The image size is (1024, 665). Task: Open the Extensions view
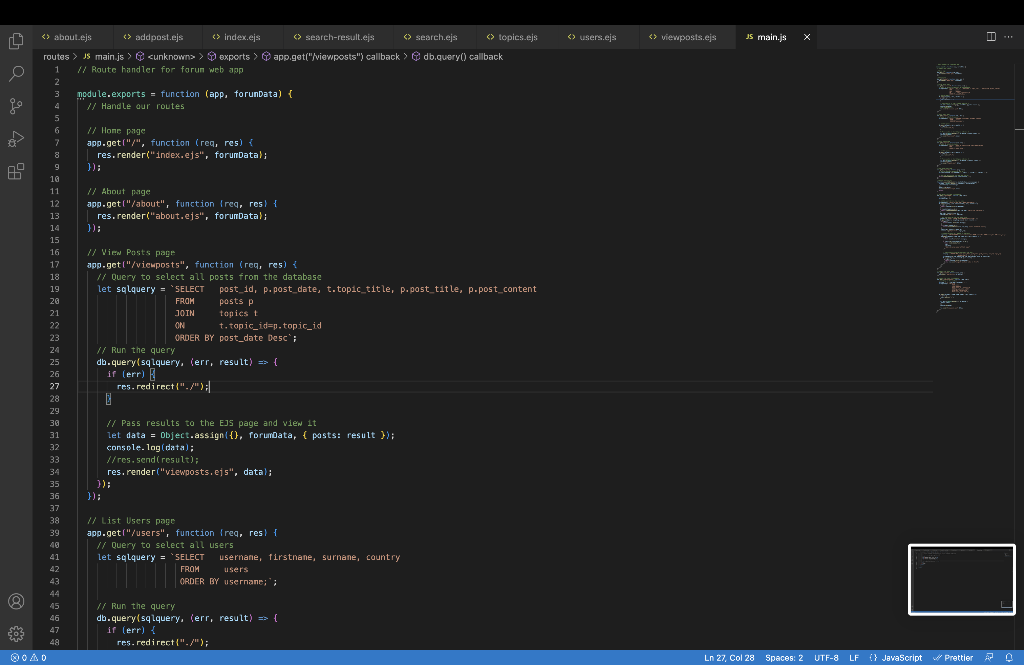tap(16, 171)
